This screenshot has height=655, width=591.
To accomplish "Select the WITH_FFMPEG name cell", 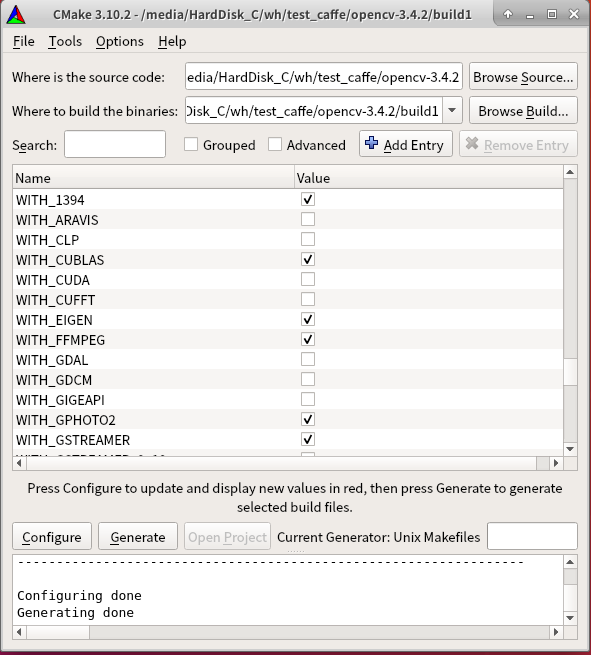I will click(x=154, y=340).
